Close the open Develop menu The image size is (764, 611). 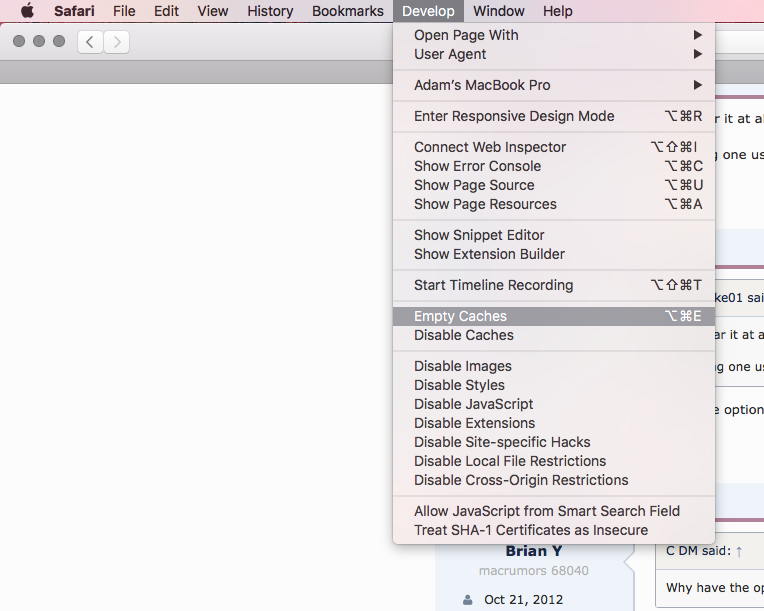coord(428,11)
